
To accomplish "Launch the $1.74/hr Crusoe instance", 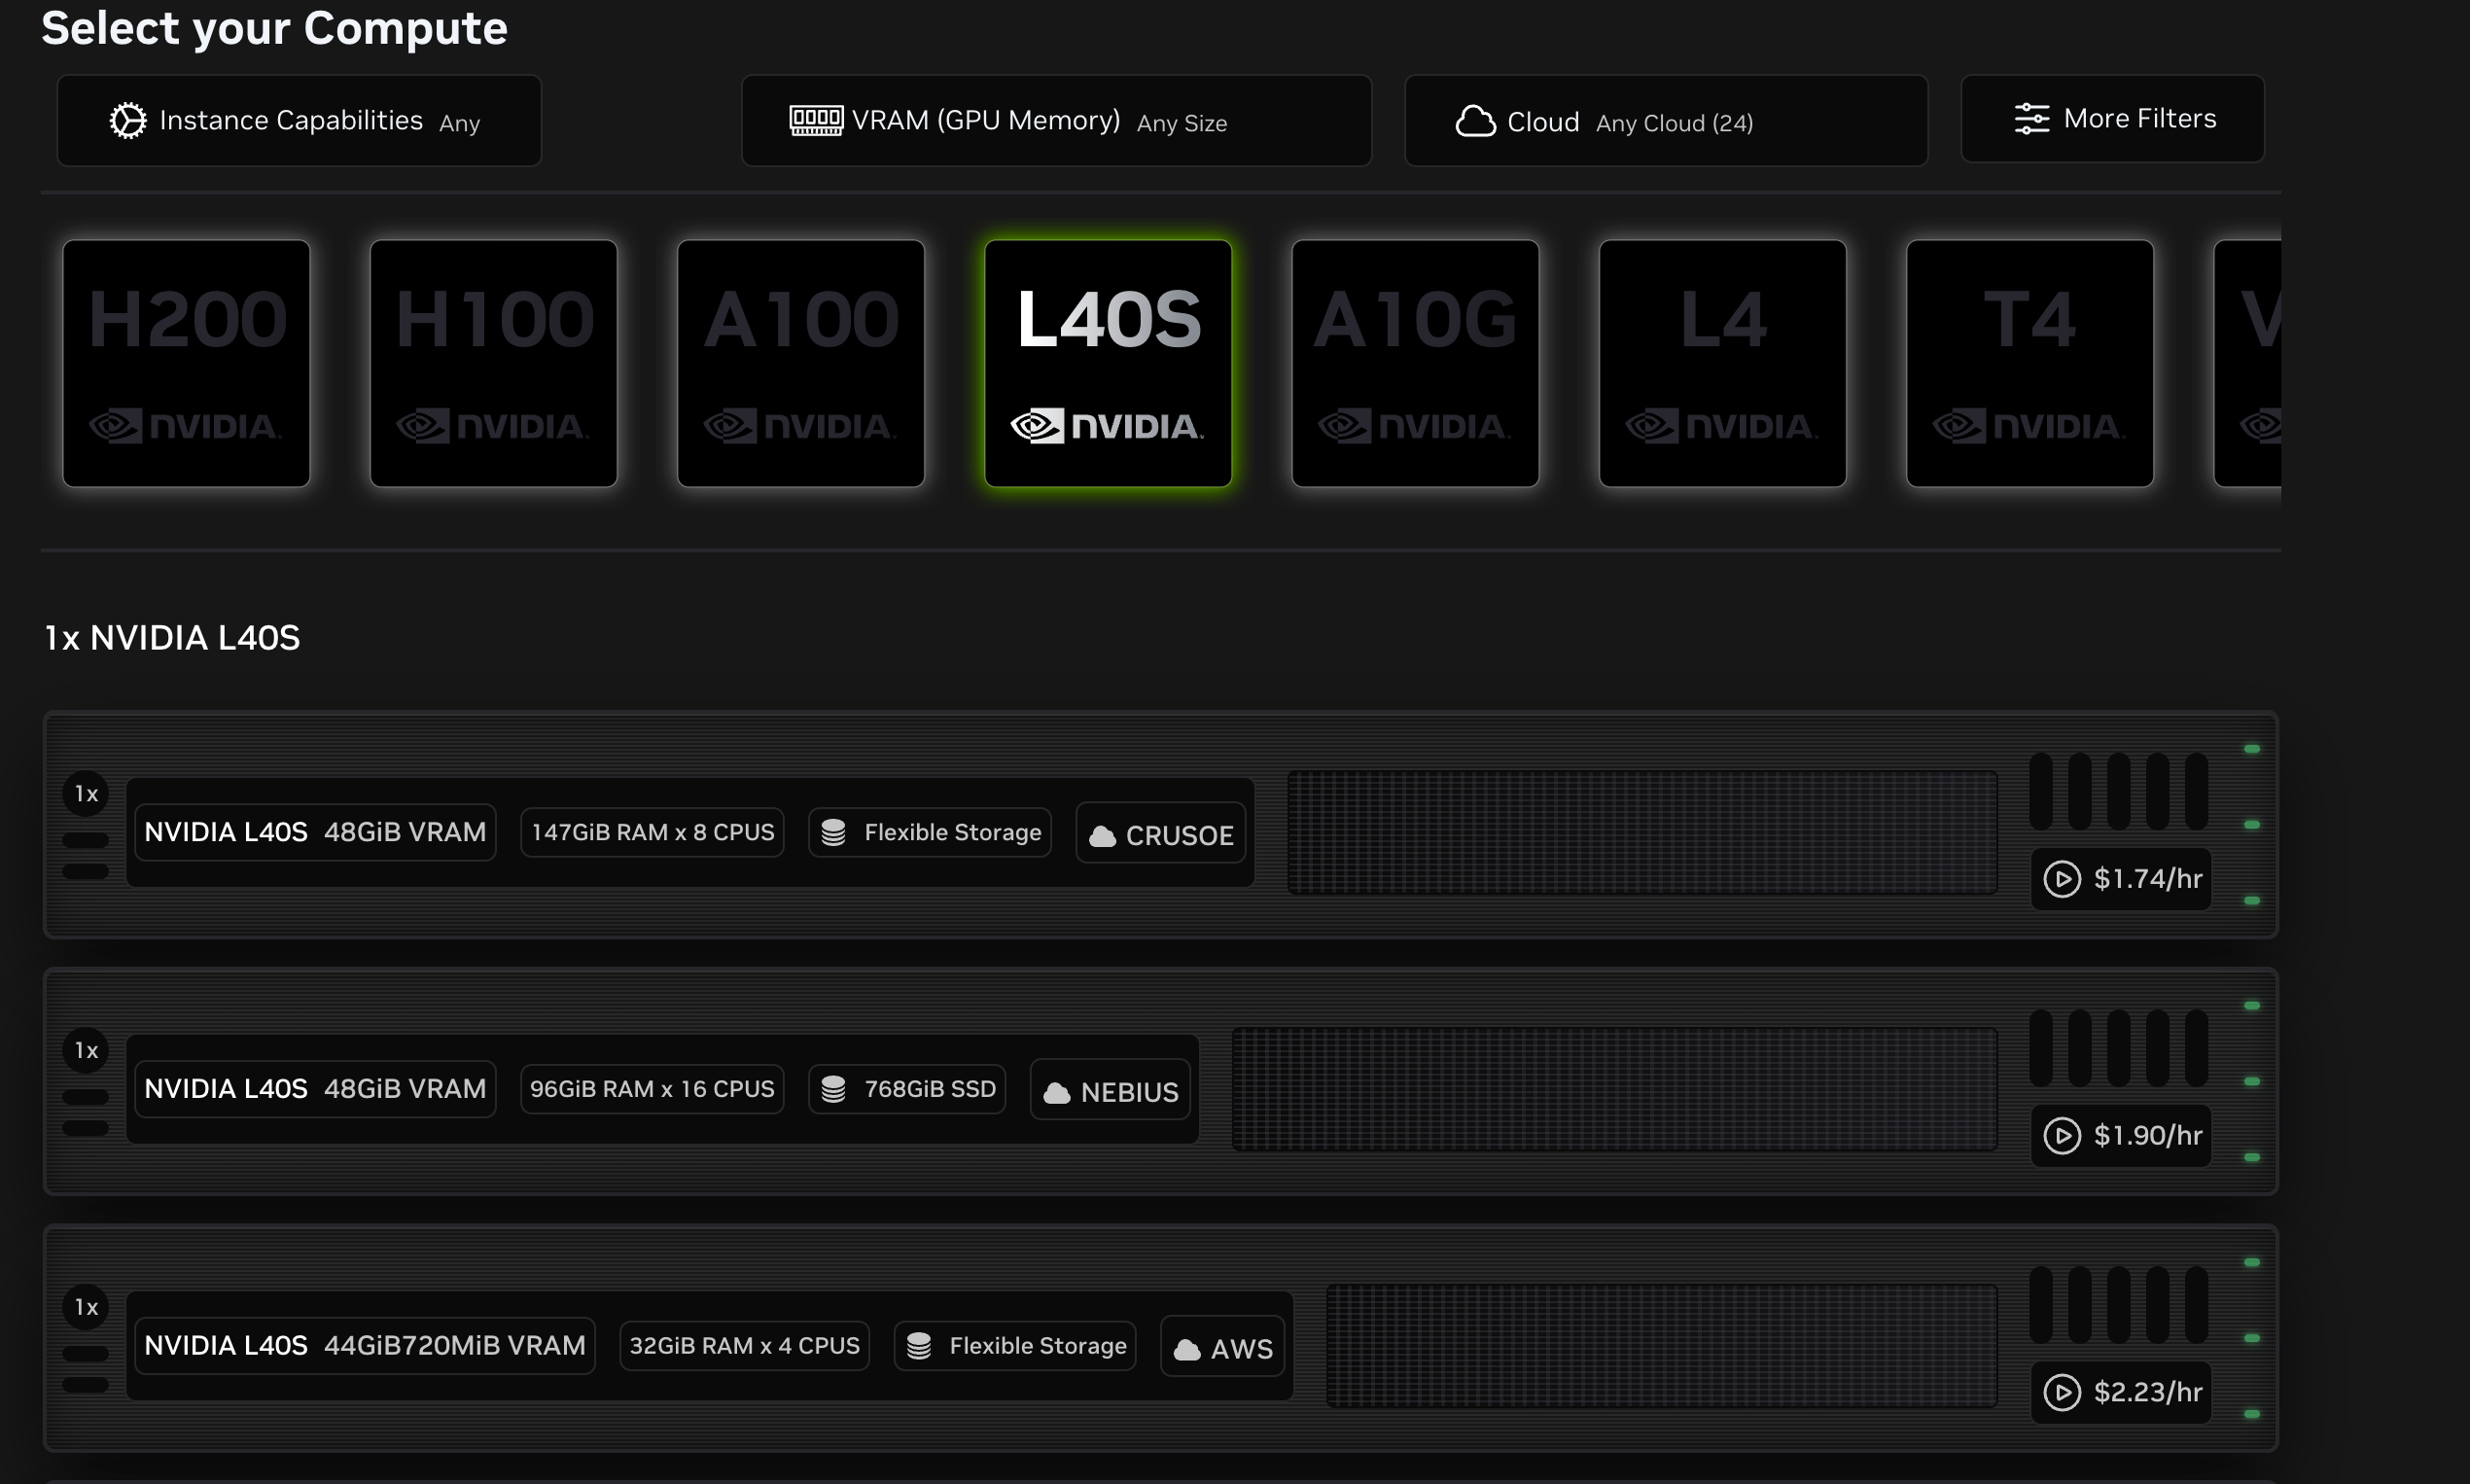I will pos(2121,879).
